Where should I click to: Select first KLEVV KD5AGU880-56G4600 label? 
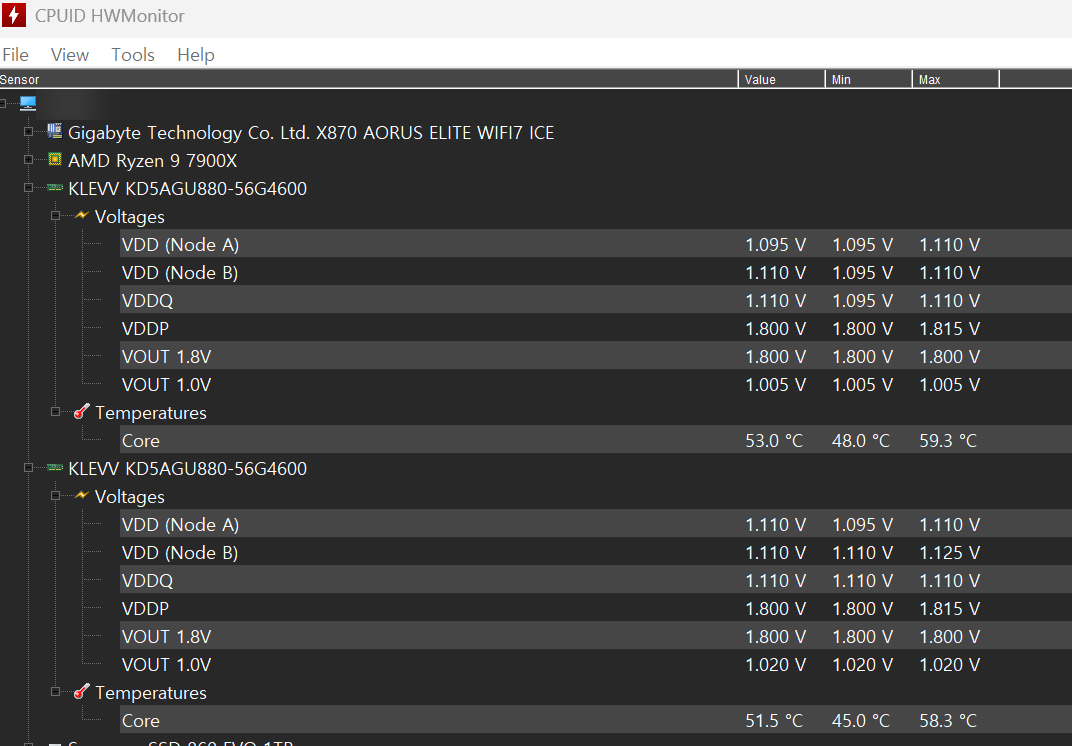click(x=187, y=189)
